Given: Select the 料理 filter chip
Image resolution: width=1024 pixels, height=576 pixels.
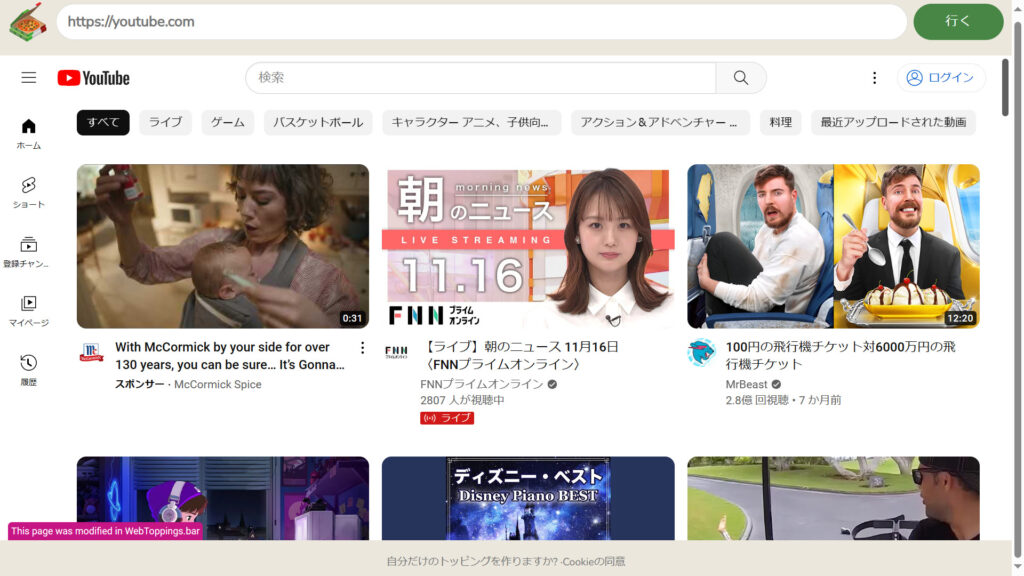Looking at the screenshot, I should click(x=780, y=122).
